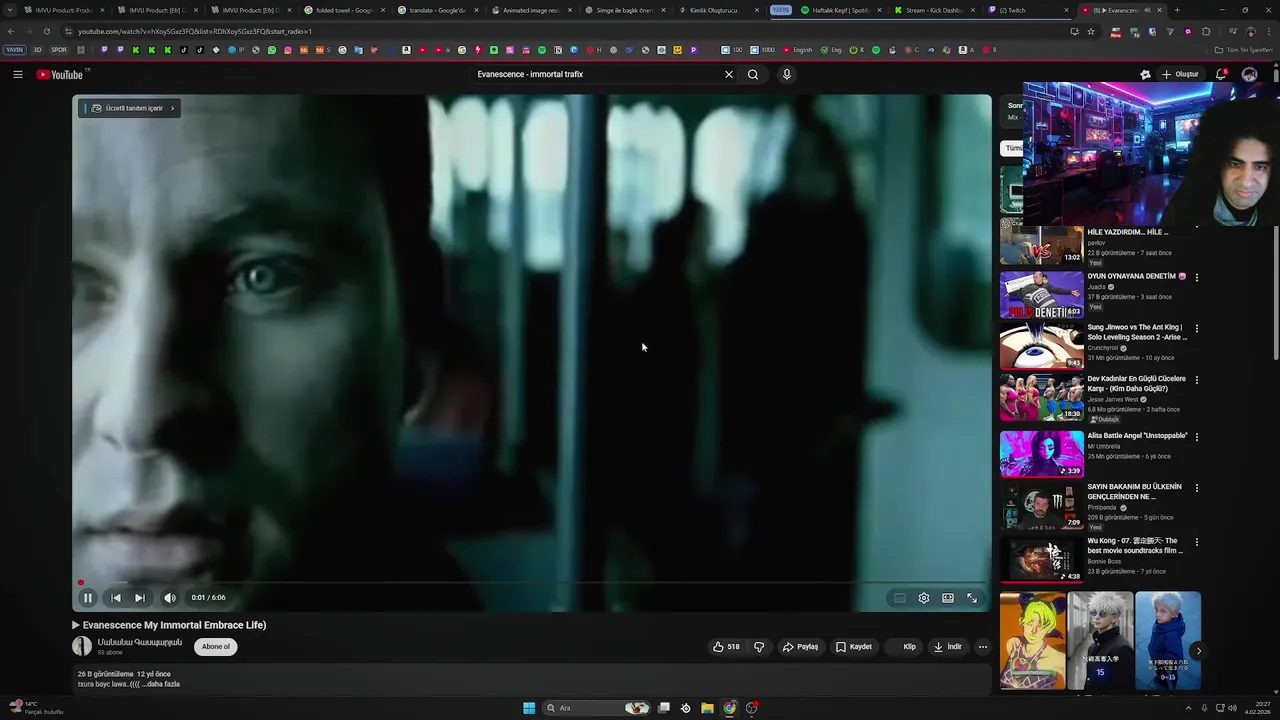1280x720 pixels.
Task: Switch to theater mode
Action: tap(948, 598)
